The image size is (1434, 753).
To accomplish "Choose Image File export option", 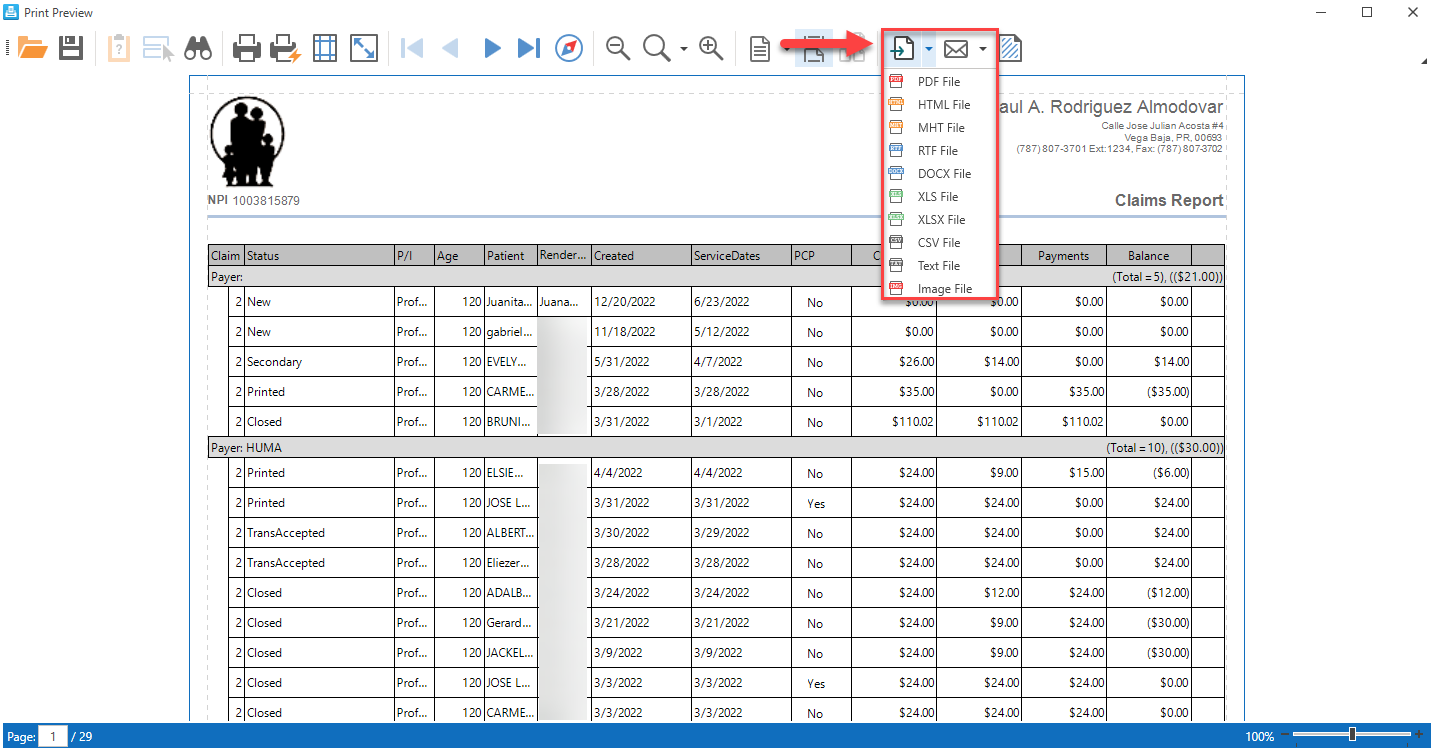I will coord(939,289).
